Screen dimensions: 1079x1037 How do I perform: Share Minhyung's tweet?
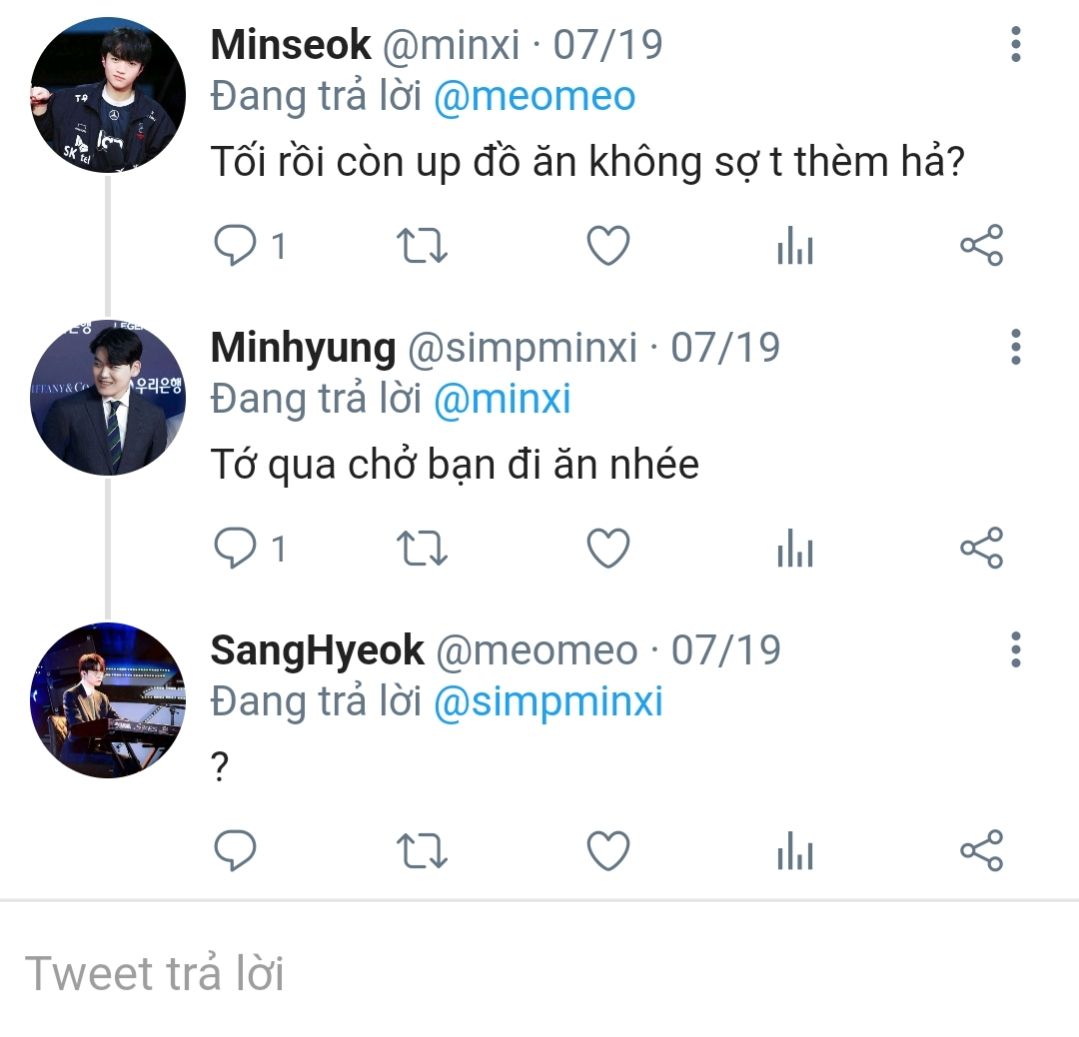click(981, 549)
